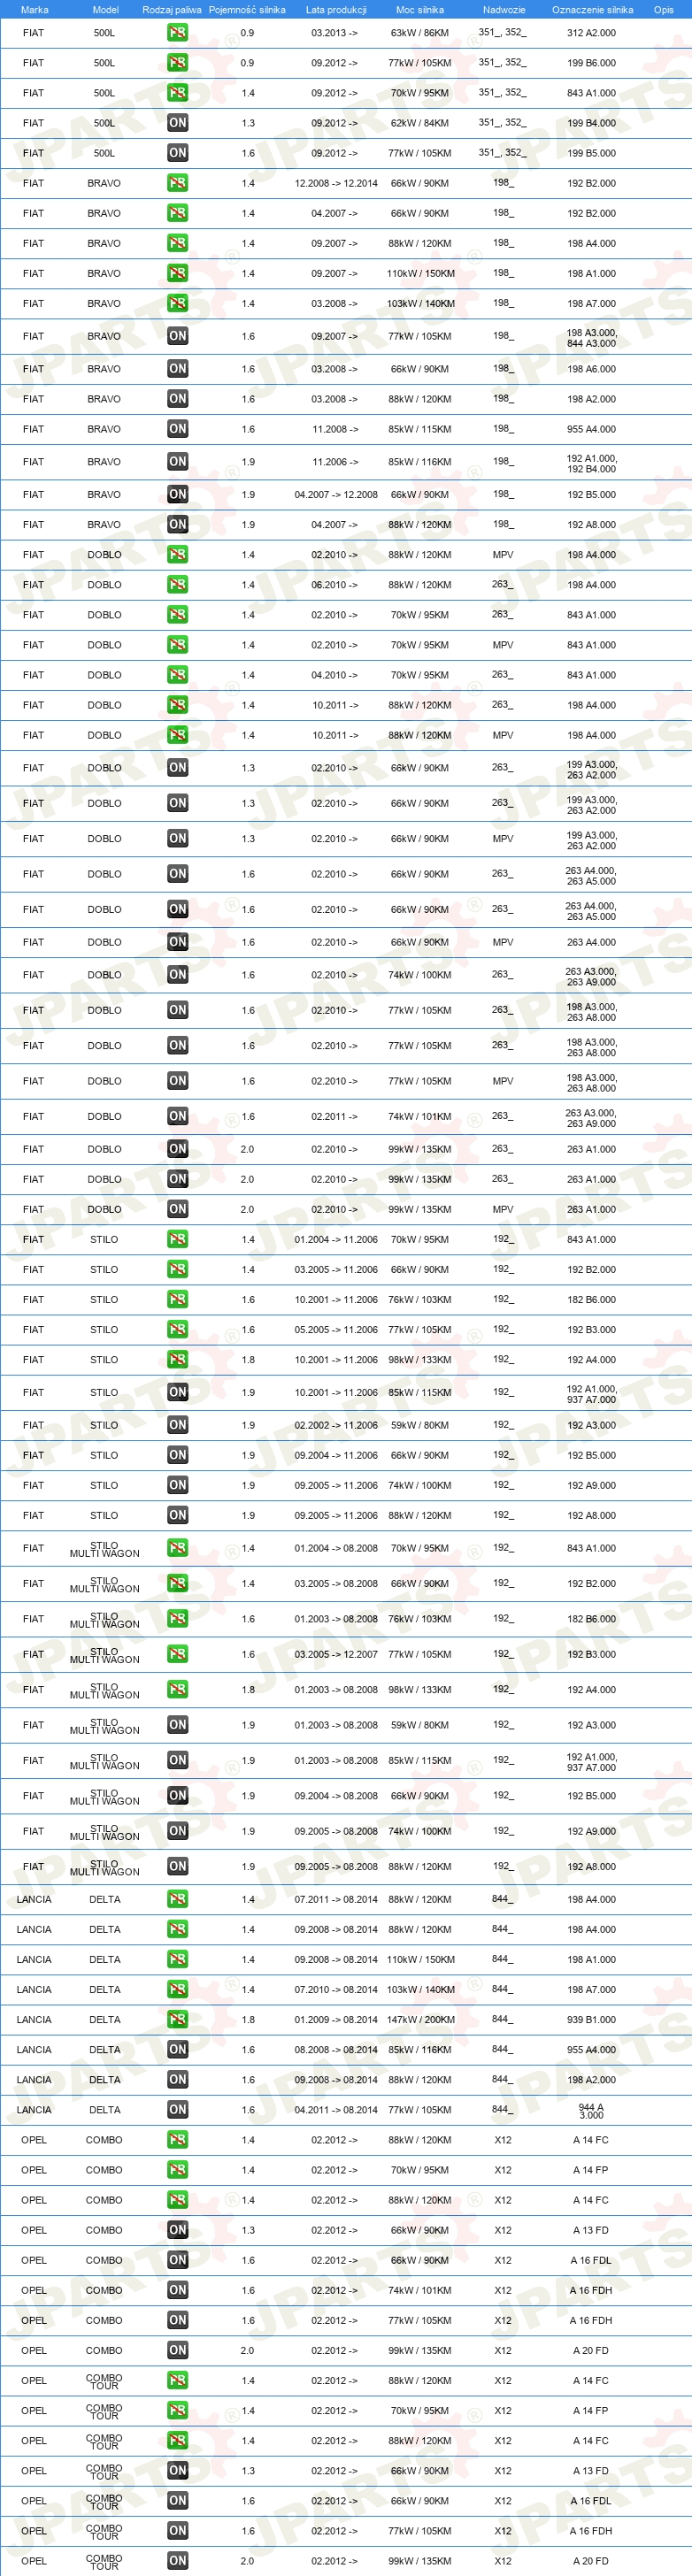Click the PB icon in the Fiat 500L 843 A1.000 row
Image resolution: width=692 pixels, height=2576 pixels.
pyautogui.click(x=177, y=93)
